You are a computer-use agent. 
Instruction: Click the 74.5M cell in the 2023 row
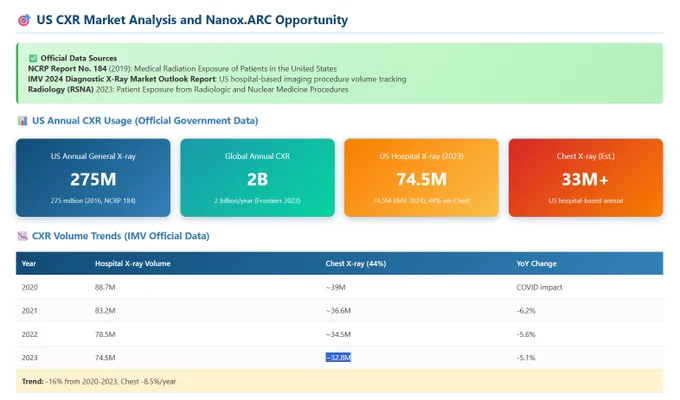(105, 357)
